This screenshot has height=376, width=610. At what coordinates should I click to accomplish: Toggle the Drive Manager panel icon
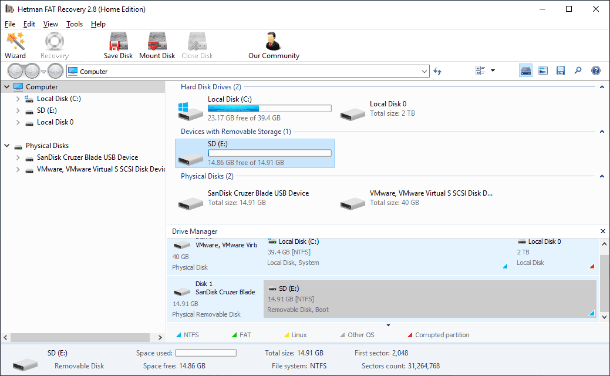(x=526, y=71)
